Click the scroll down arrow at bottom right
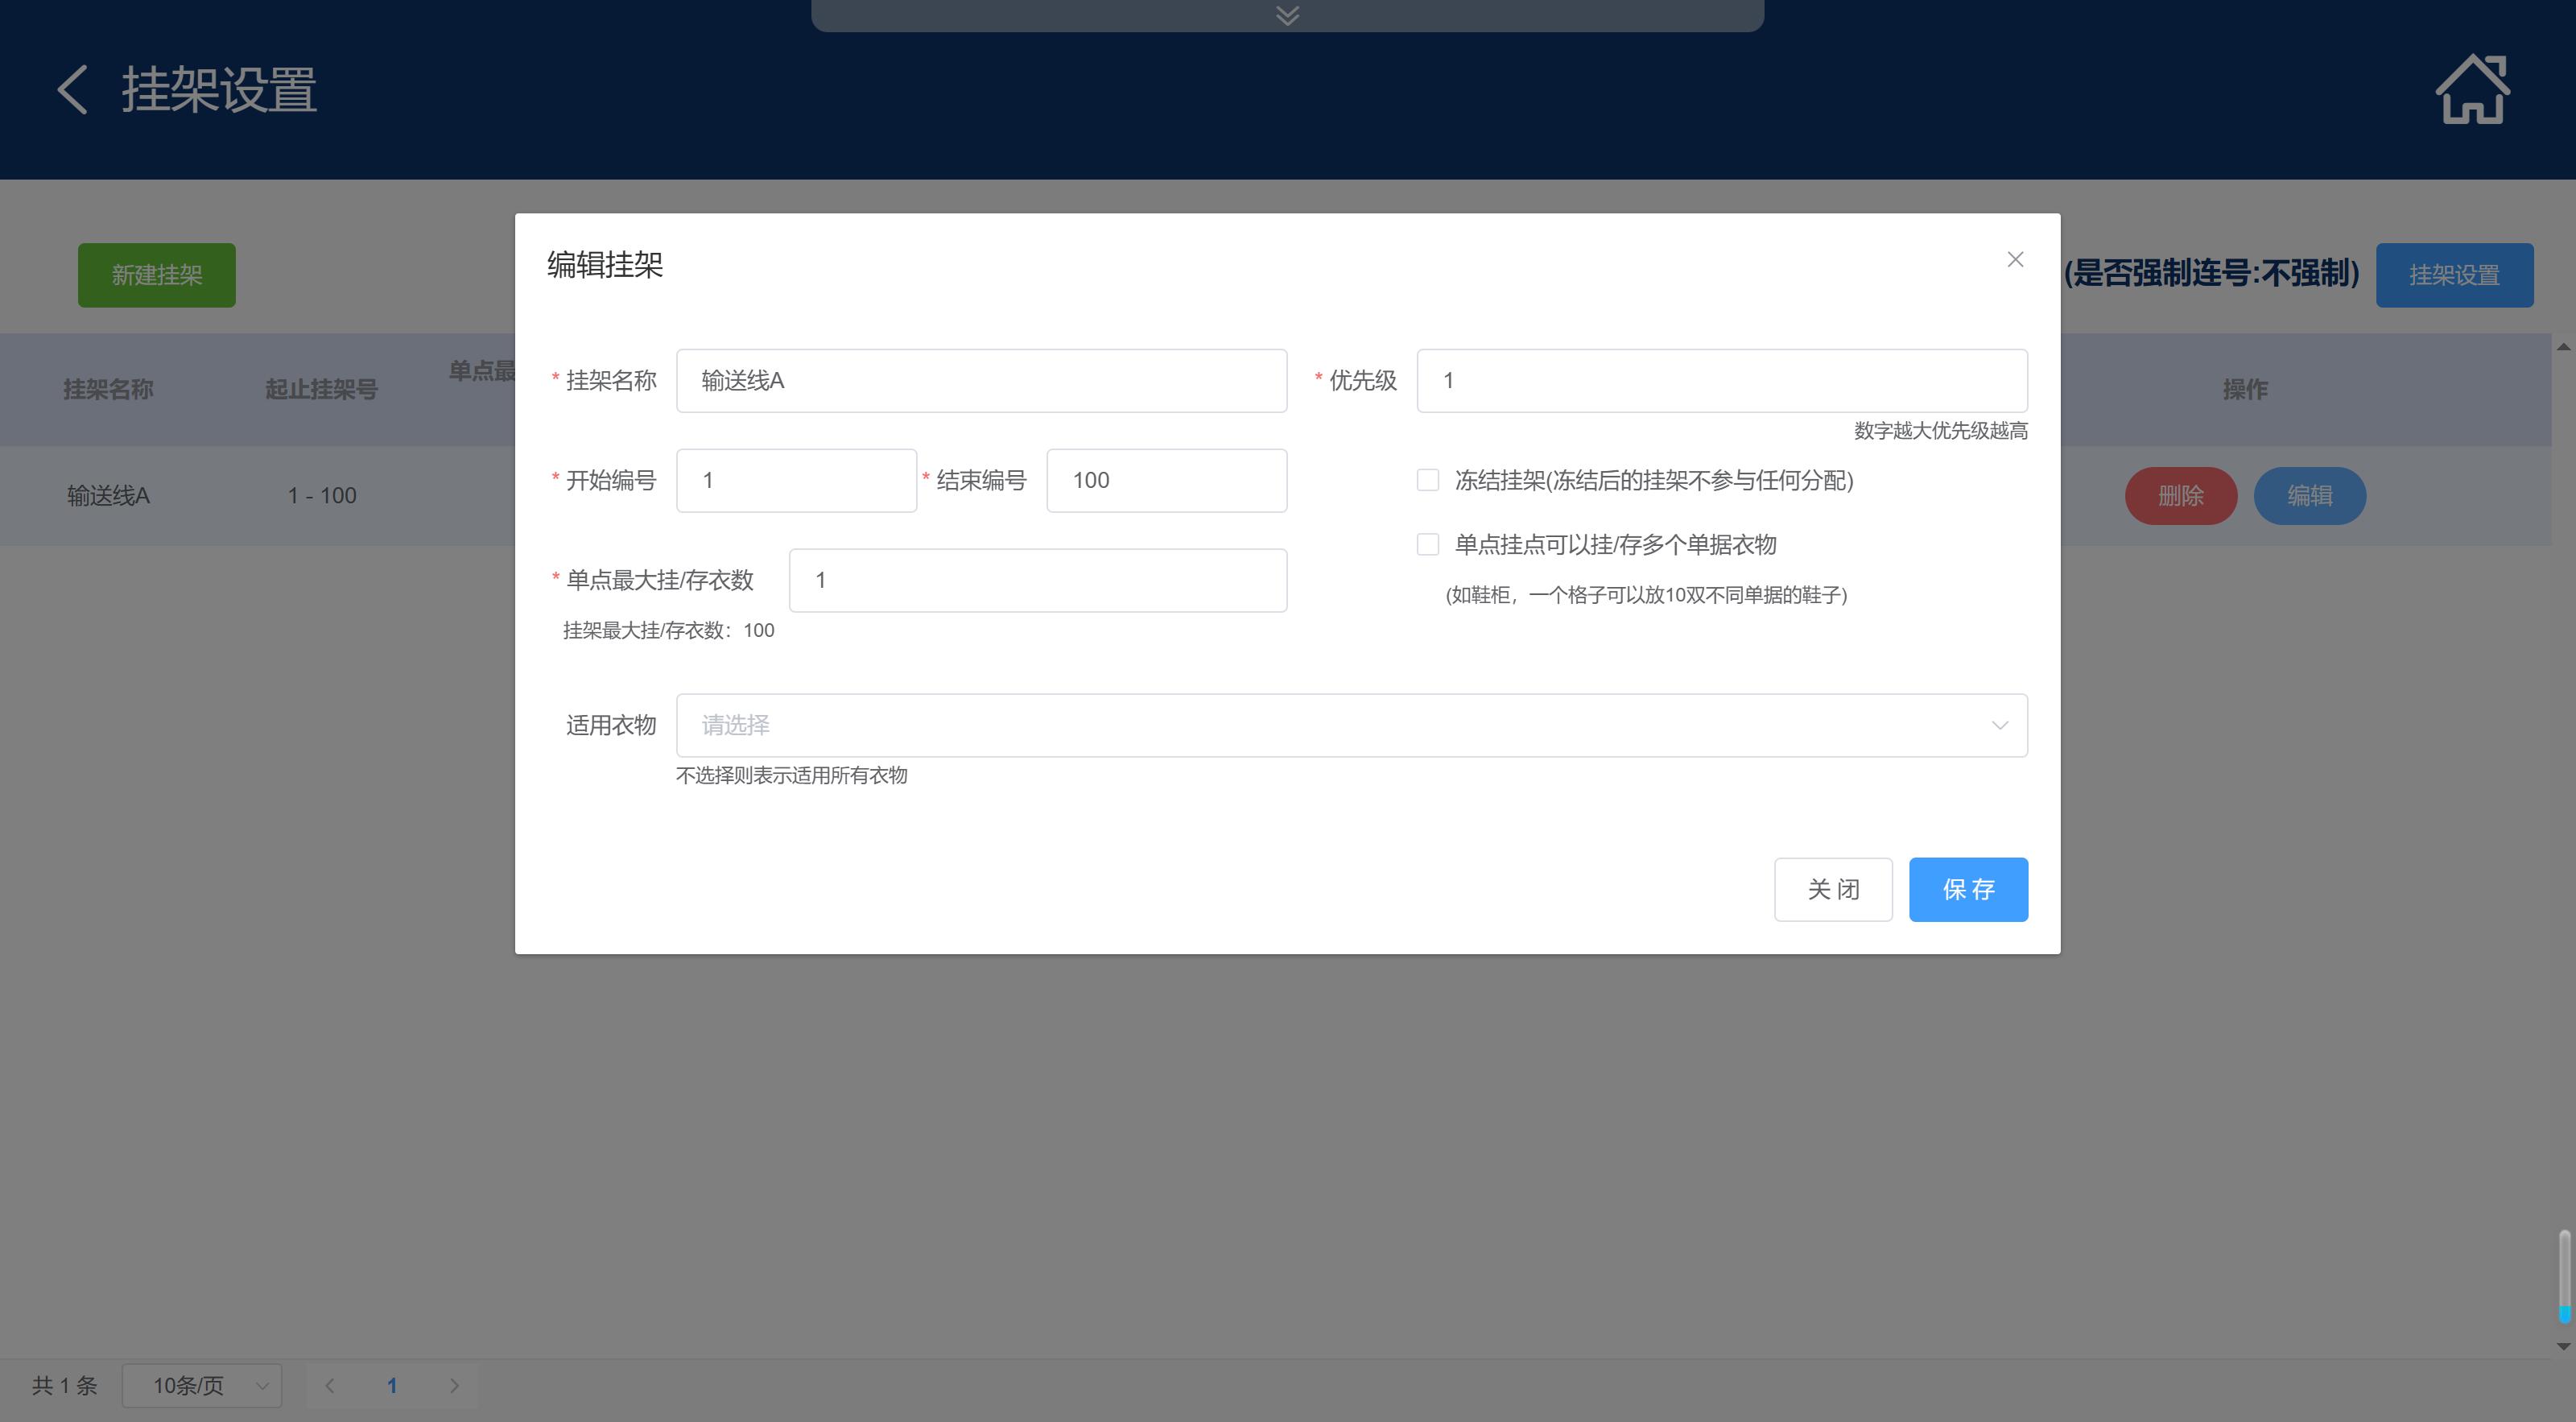 (2563, 1346)
